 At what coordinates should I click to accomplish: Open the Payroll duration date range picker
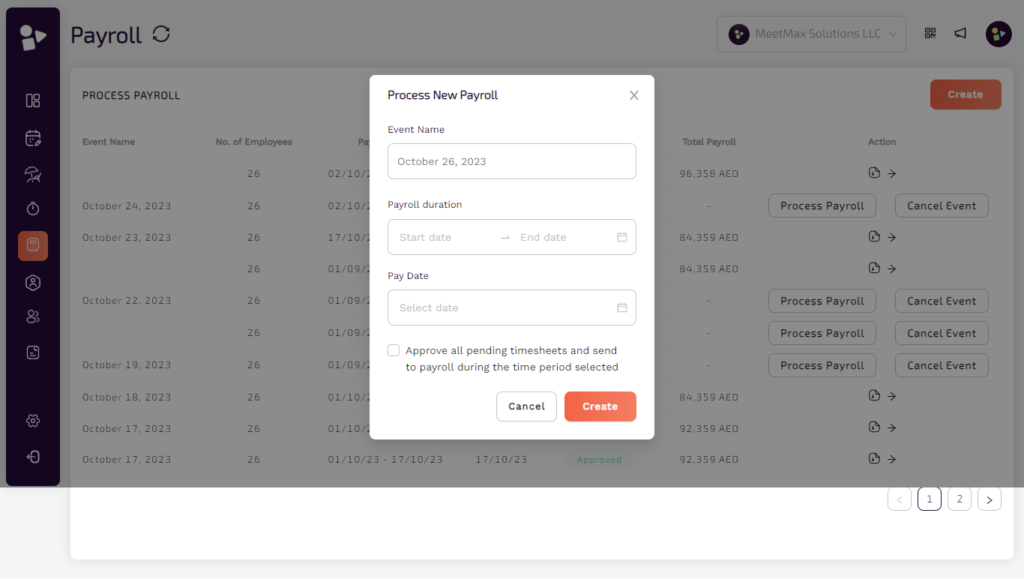pyautogui.click(x=511, y=237)
